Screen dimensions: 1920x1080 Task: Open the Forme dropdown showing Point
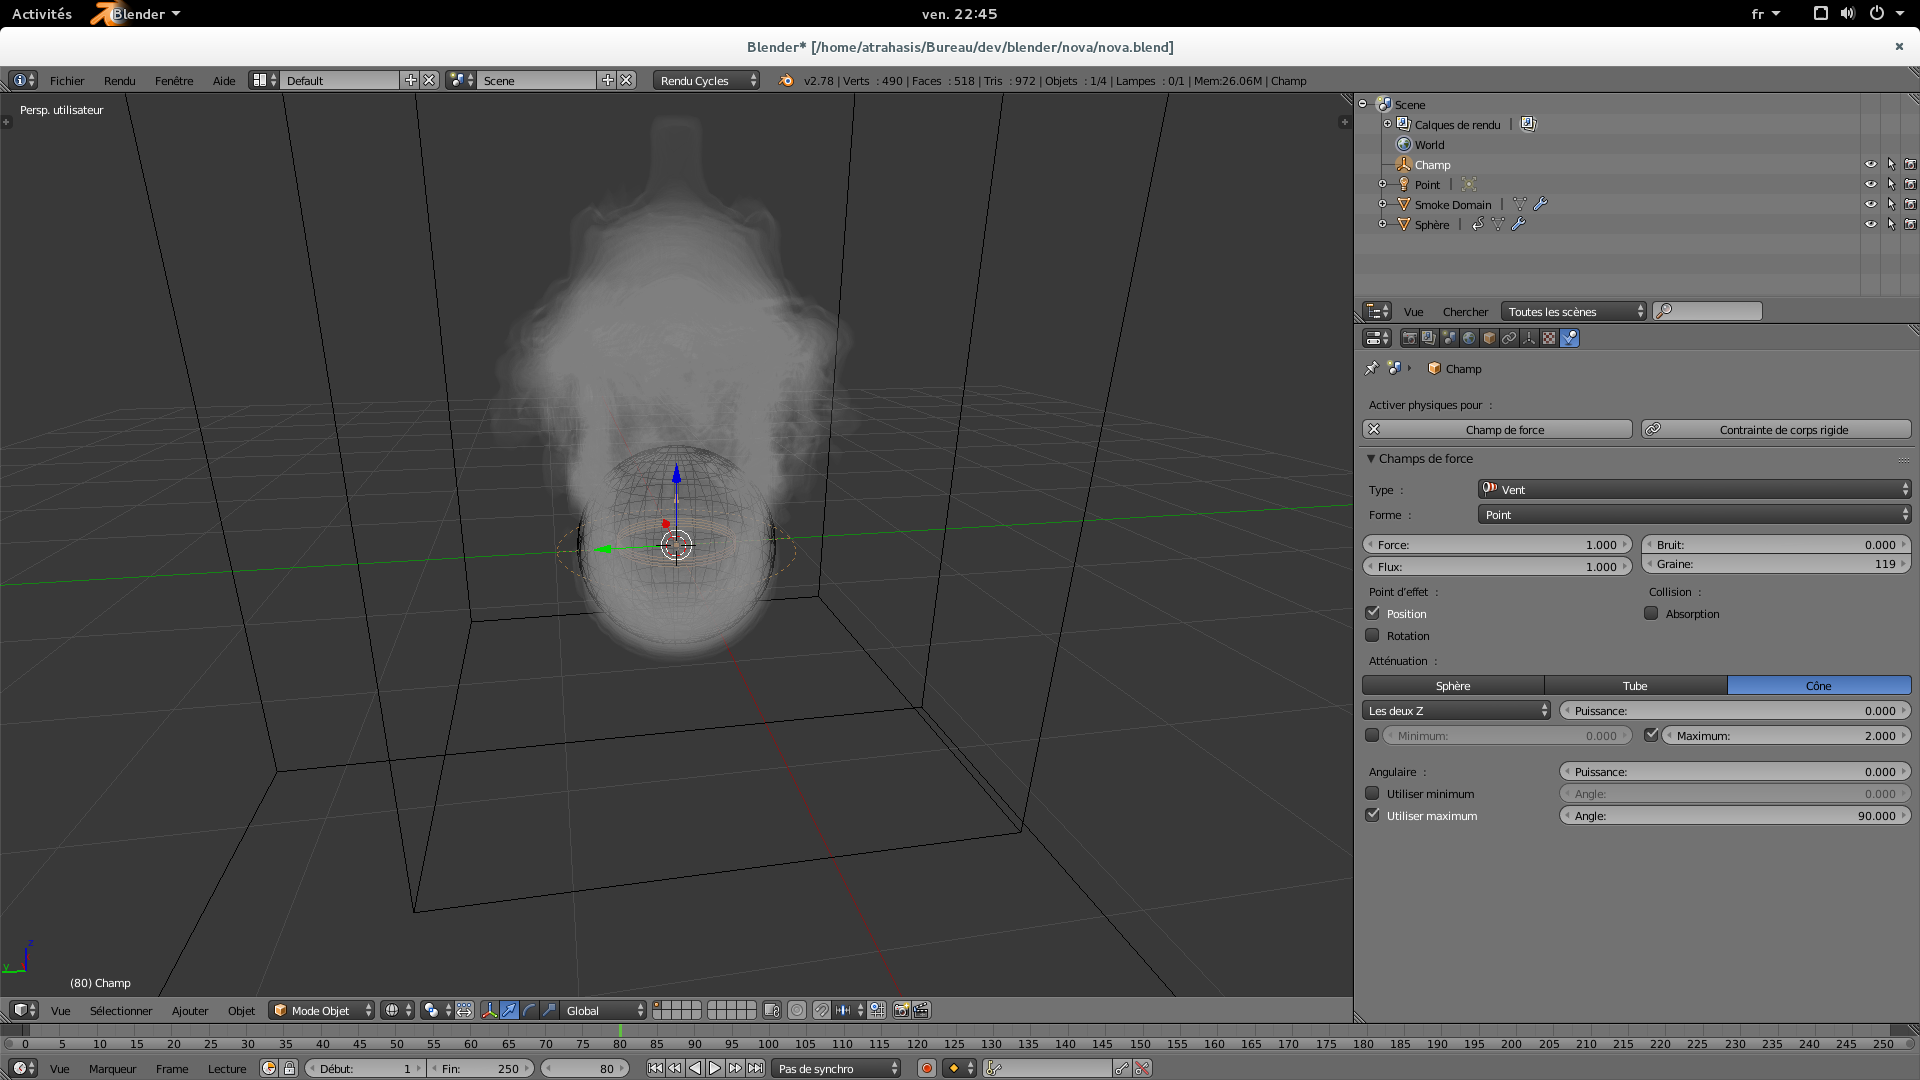[1694, 514]
